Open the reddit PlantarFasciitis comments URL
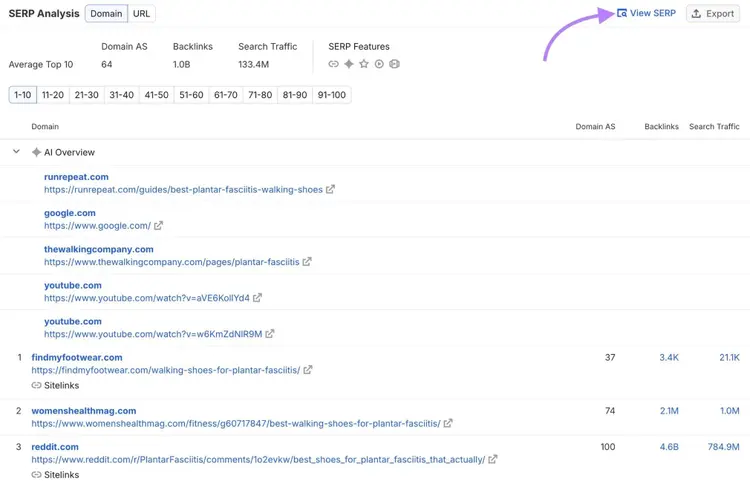The width and height of the screenshot is (750, 487). pos(258,460)
